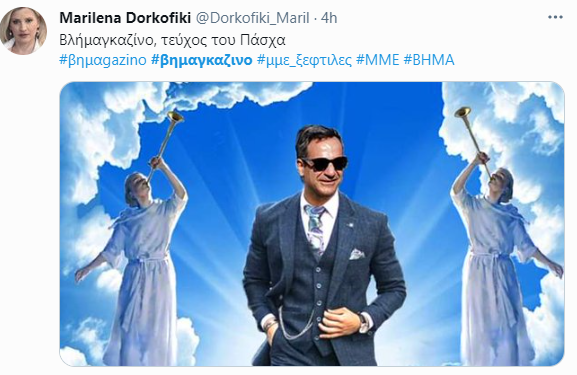Open the #μμε_ξεφτιλες hashtag

(304, 60)
